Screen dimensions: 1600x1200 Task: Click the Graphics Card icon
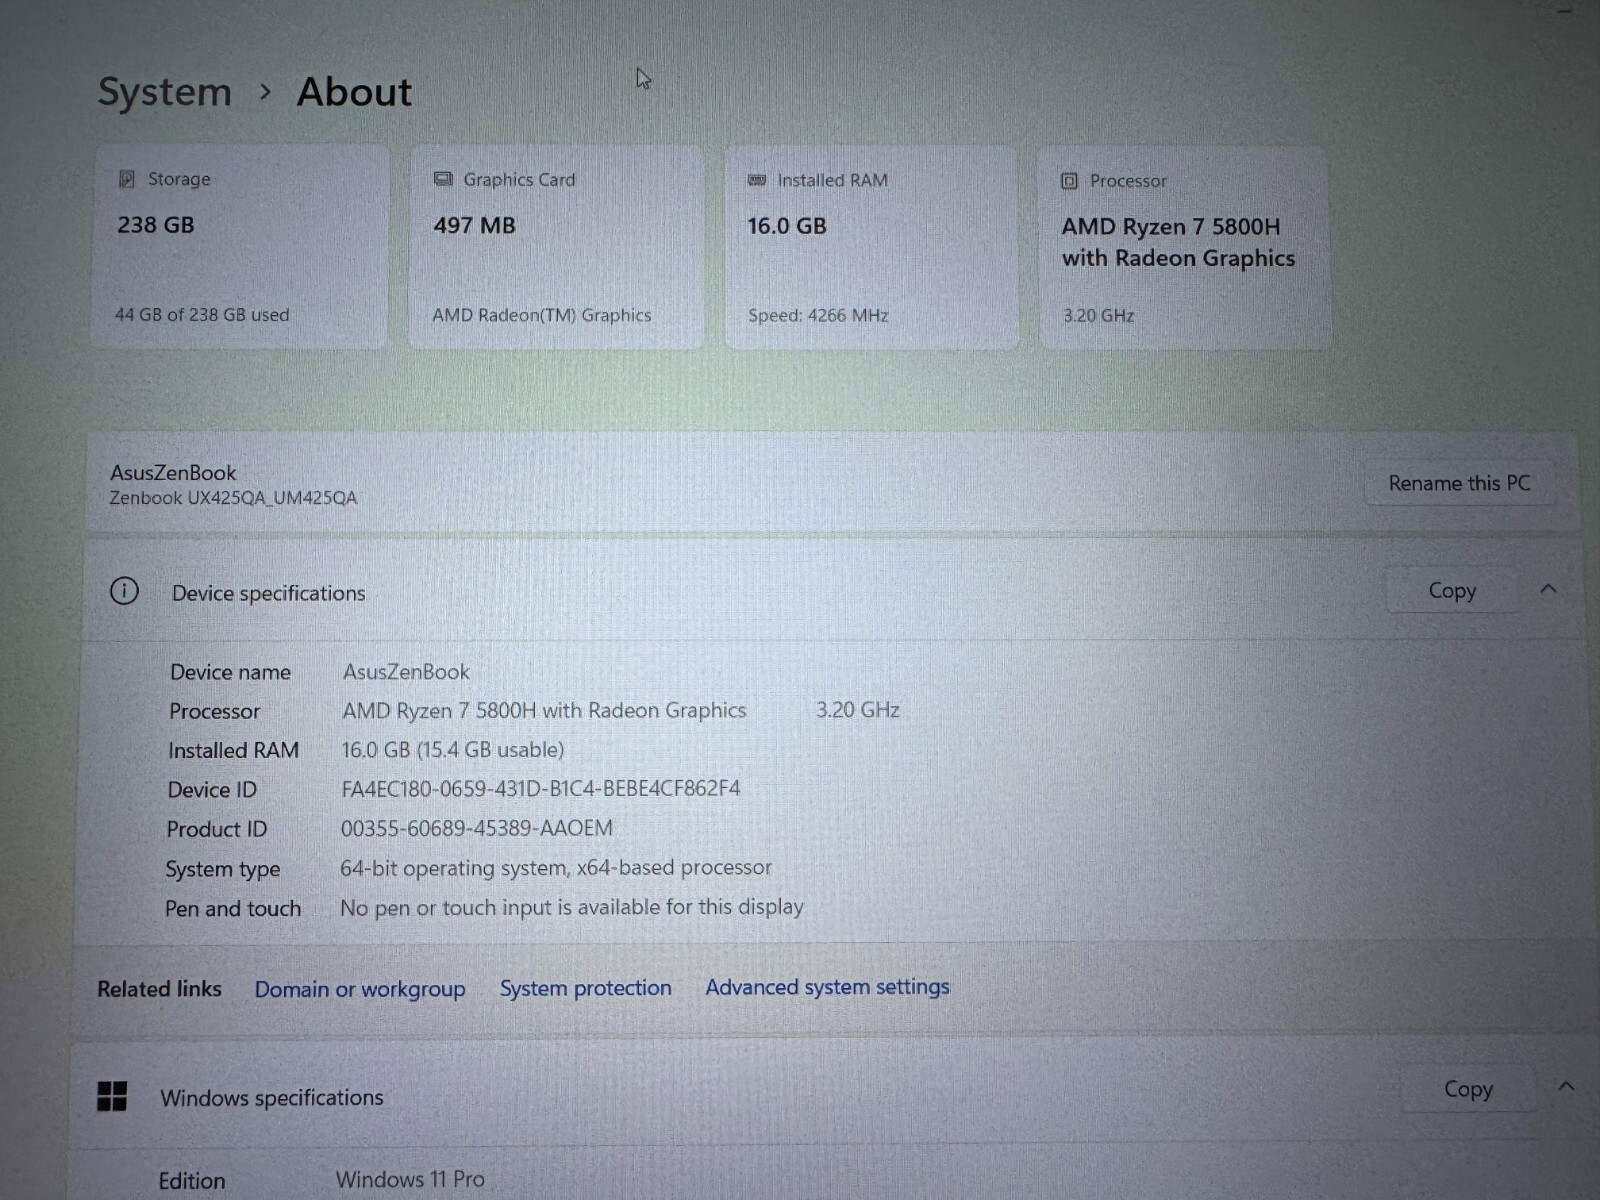tap(443, 179)
